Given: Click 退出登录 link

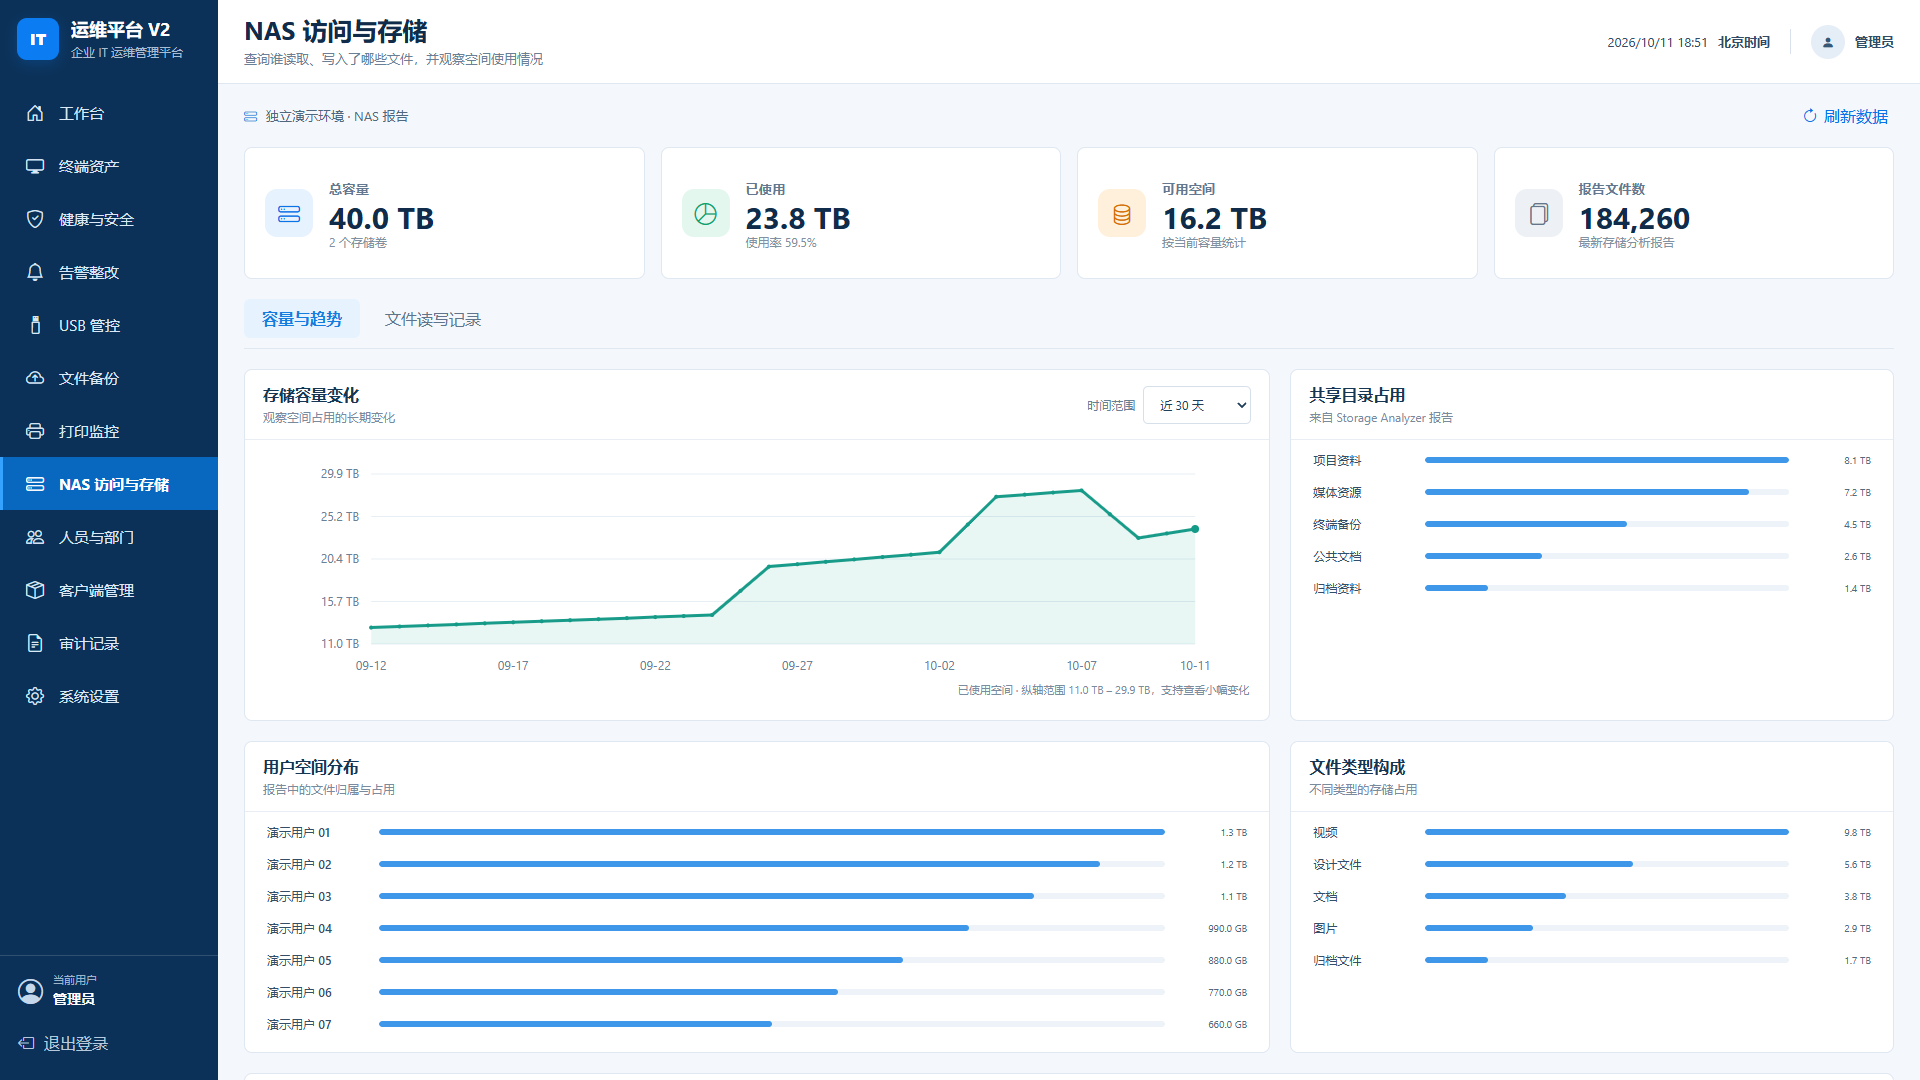Looking at the screenshot, I should [63, 1043].
